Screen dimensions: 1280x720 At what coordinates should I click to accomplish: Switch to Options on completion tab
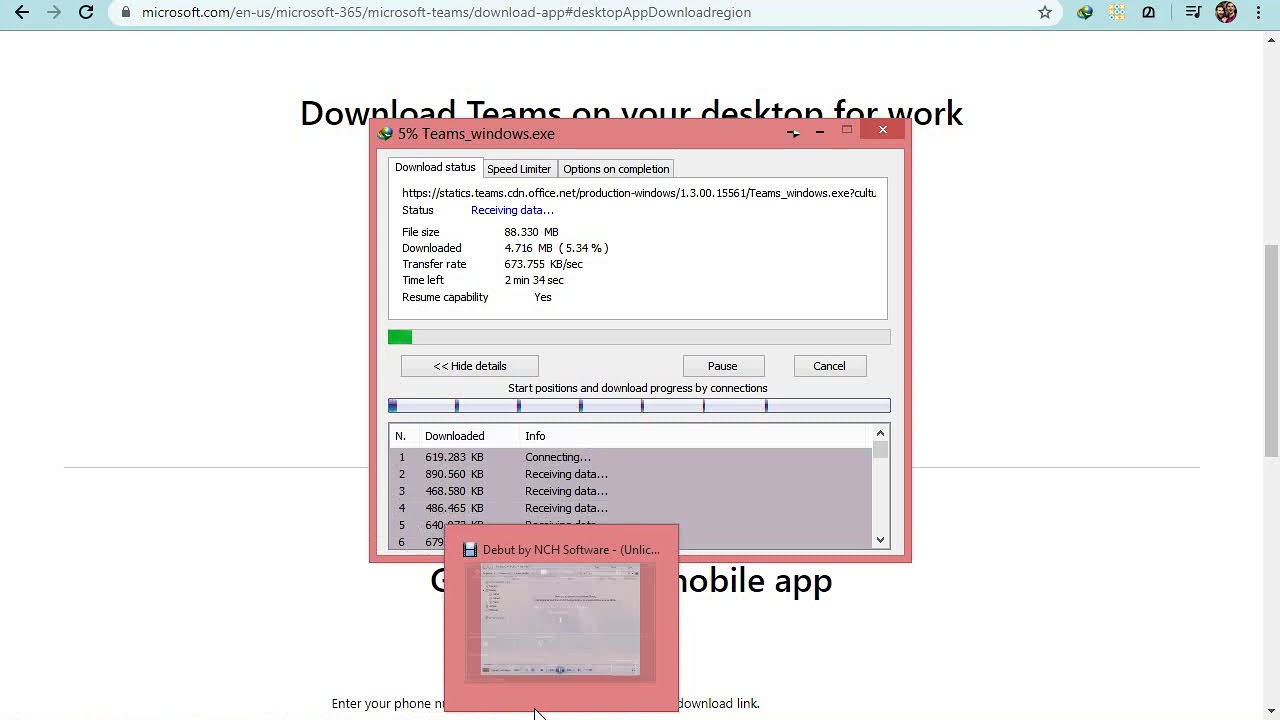click(616, 169)
